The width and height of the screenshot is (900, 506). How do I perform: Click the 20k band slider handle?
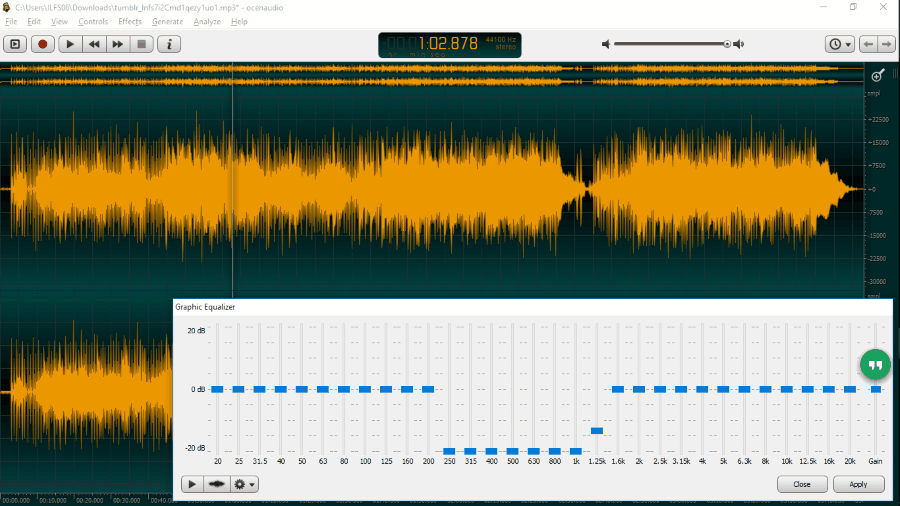[x=850, y=390]
